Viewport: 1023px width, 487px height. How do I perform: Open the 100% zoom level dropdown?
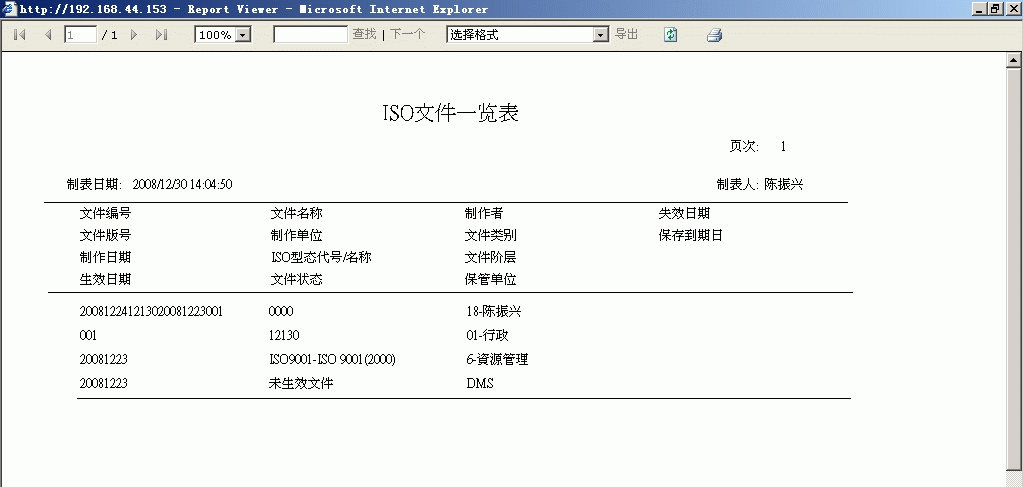coord(243,35)
